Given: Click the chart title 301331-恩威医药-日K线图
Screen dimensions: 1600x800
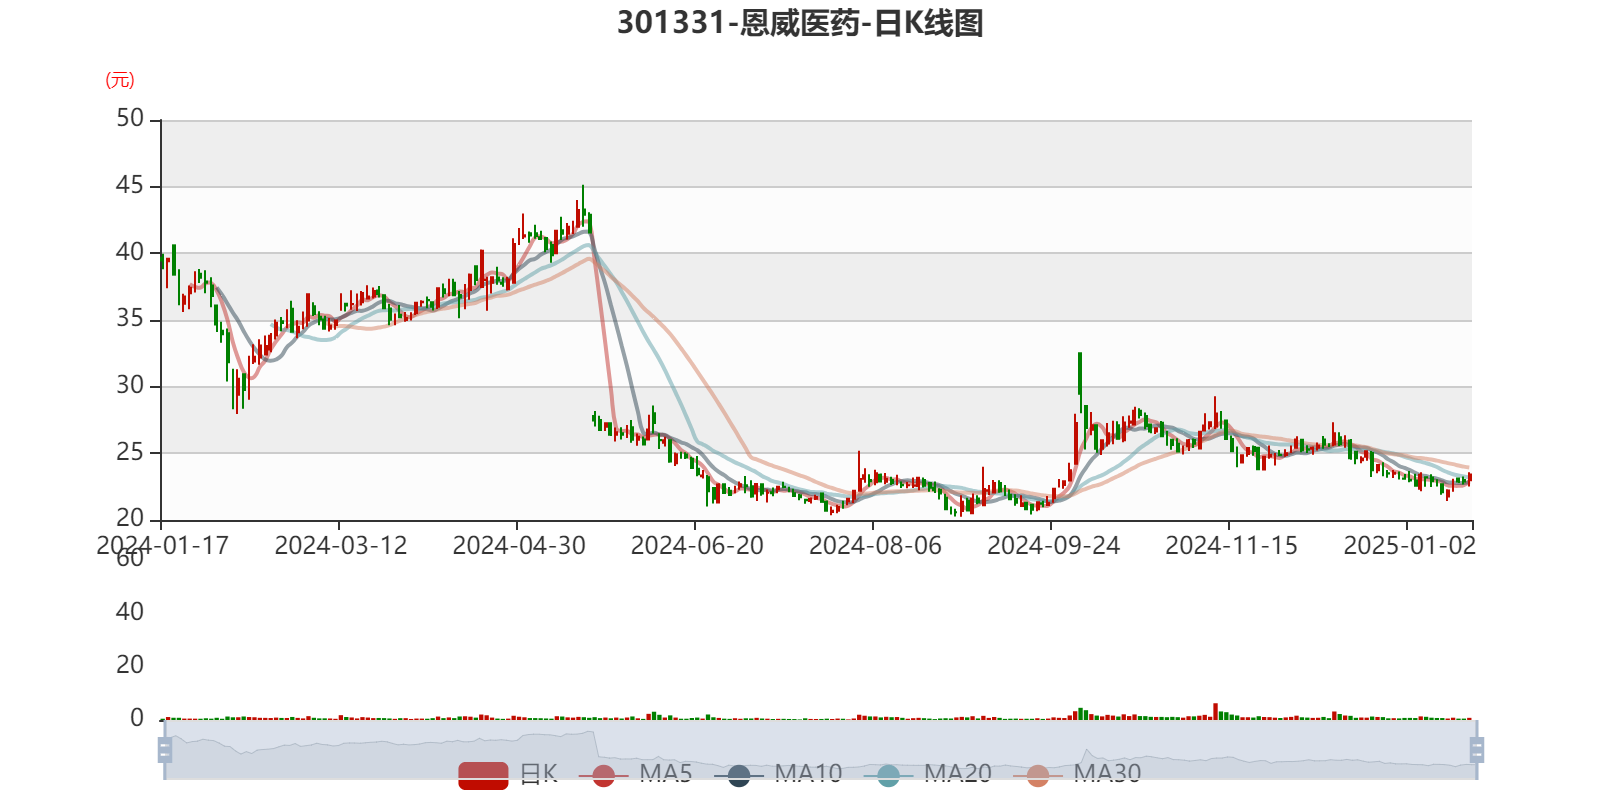Looking at the screenshot, I should tap(800, 23).
